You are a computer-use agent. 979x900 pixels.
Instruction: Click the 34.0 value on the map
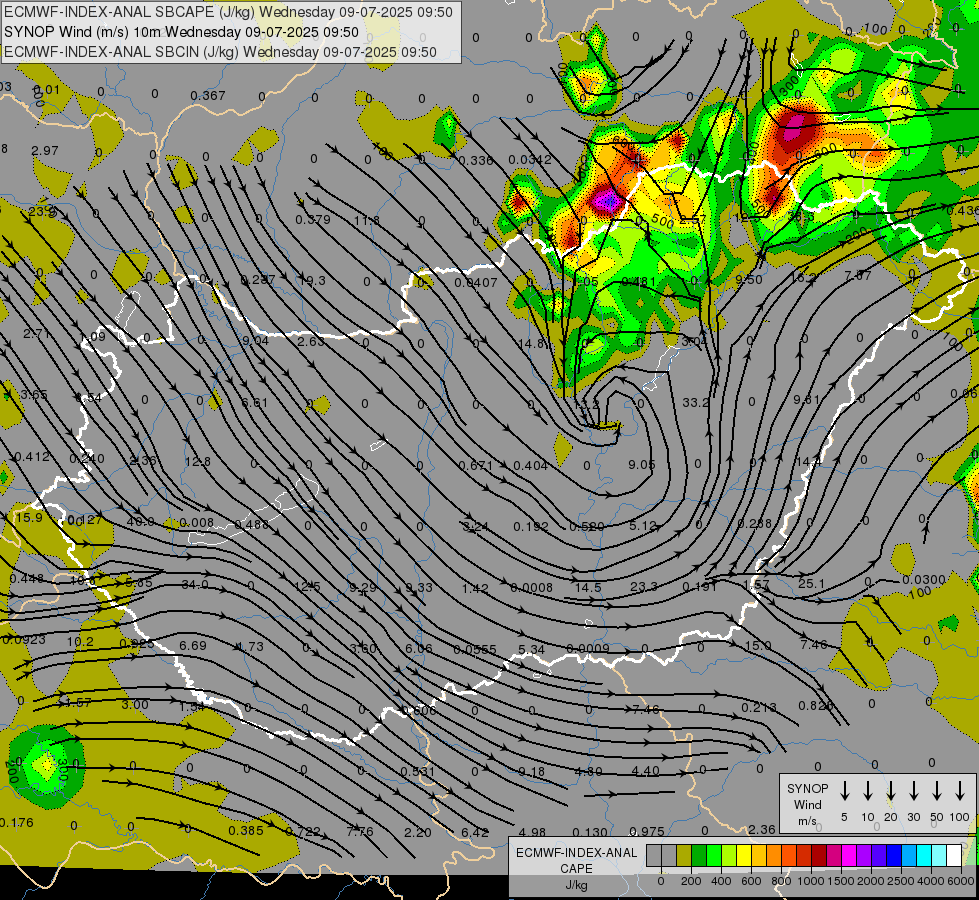point(195,585)
